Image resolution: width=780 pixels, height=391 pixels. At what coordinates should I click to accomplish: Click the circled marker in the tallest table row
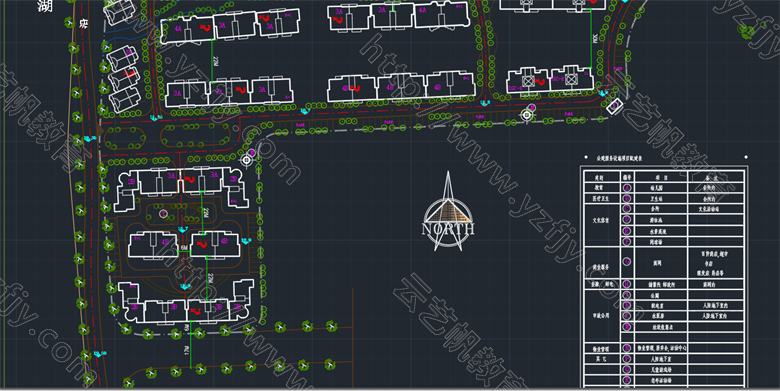coord(627,262)
